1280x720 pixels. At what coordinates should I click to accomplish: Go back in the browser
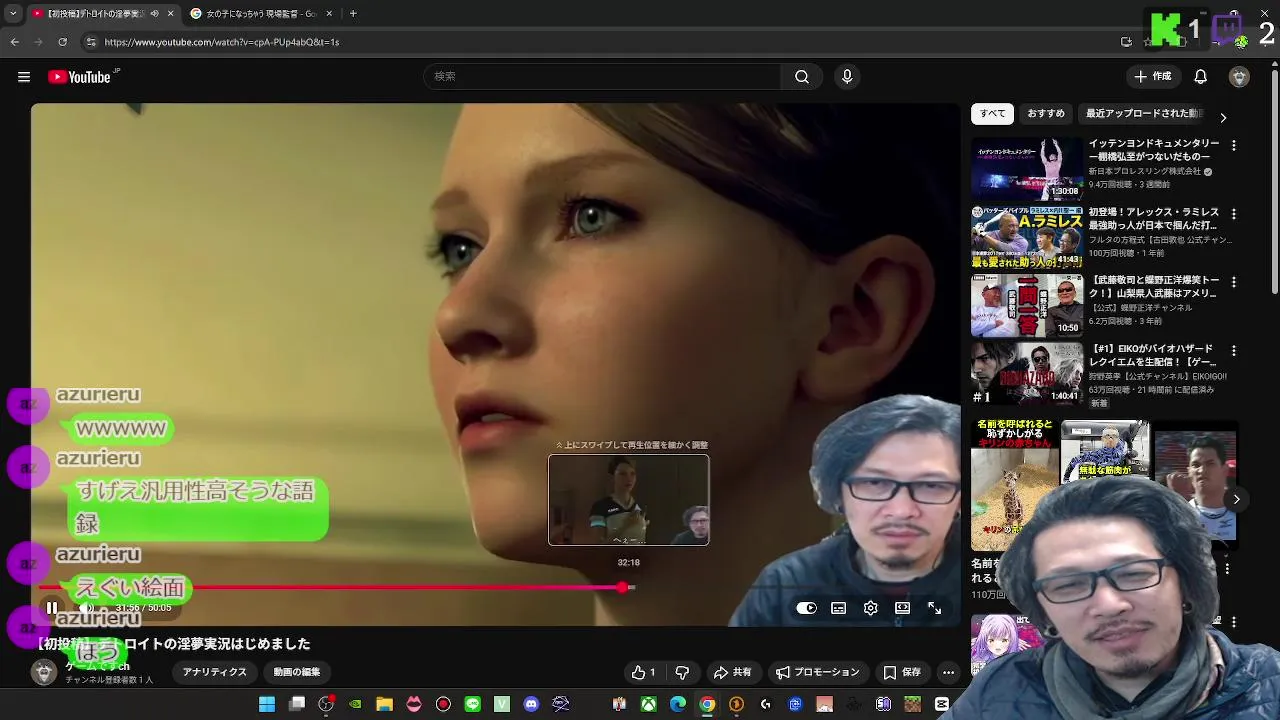point(14,42)
